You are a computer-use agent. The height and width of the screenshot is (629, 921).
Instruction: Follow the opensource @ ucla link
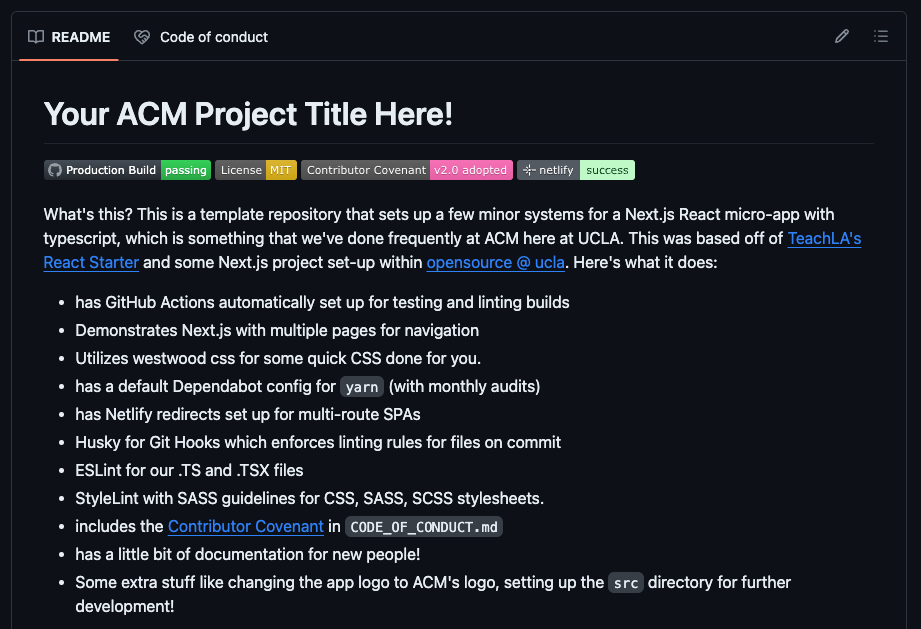pyautogui.click(x=495, y=262)
